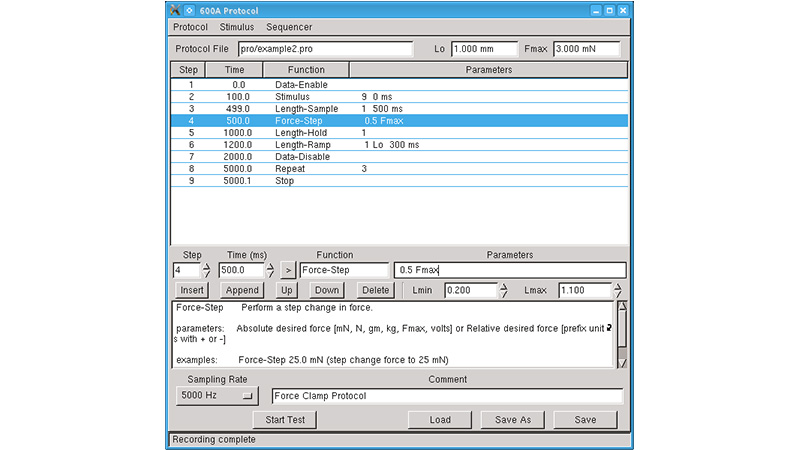Edit the Lo value field
The image size is (800, 450).
pyautogui.click(x=484, y=49)
